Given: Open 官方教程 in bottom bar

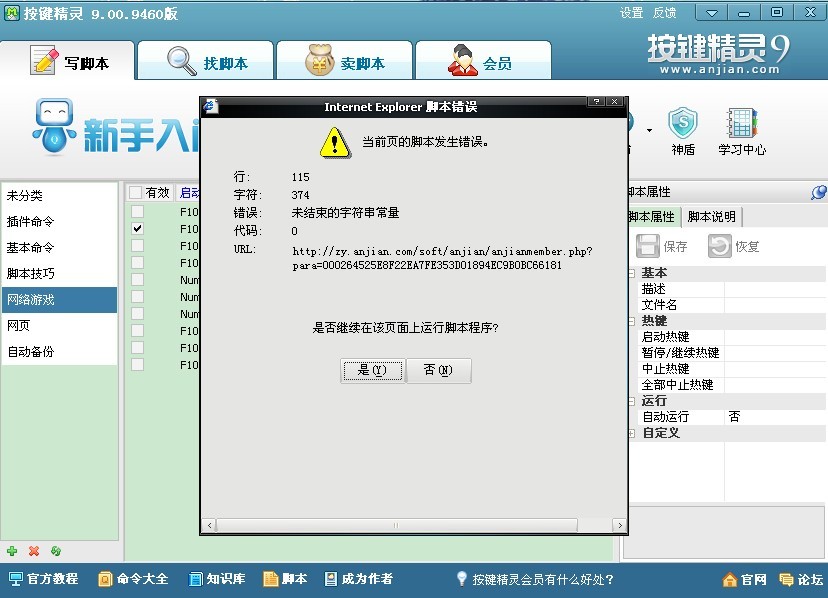Looking at the screenshot, I should click(44, 579).
